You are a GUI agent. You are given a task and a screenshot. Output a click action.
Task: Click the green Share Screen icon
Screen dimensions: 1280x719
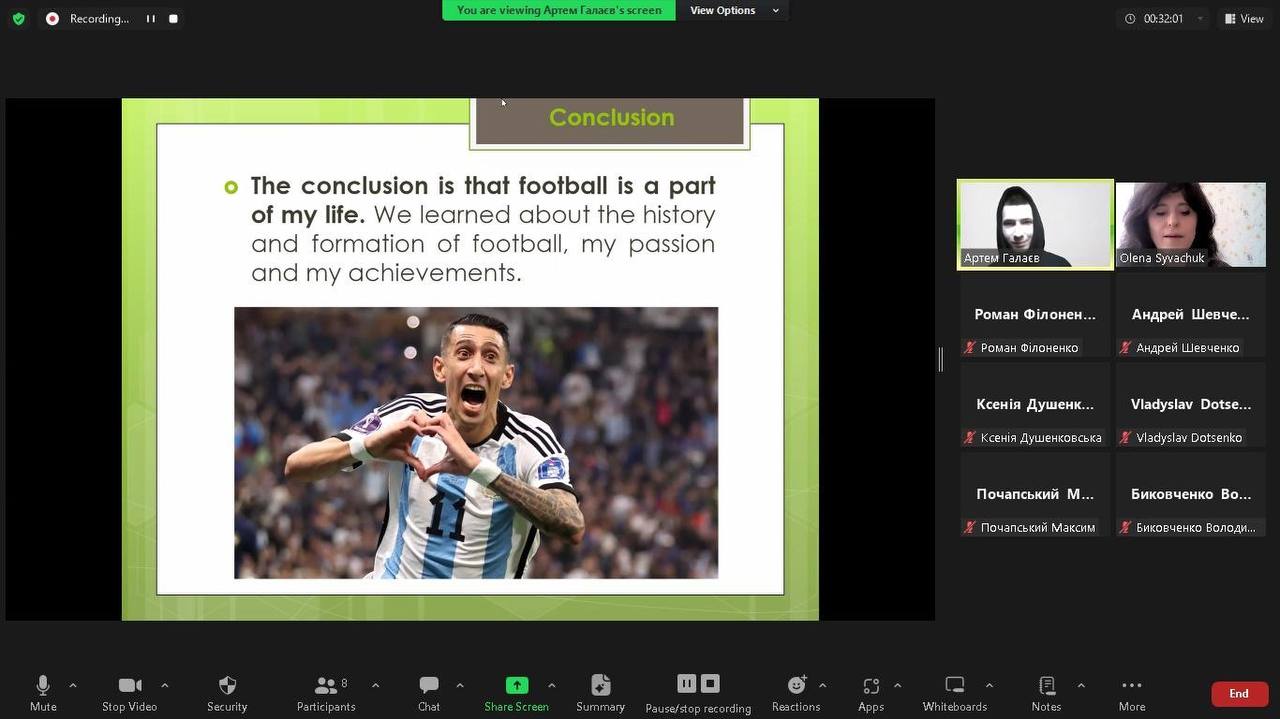coord(516,685)
